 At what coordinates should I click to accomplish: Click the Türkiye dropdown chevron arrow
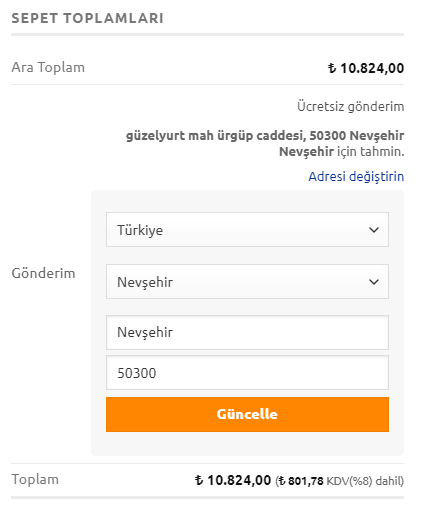point(374,230)
